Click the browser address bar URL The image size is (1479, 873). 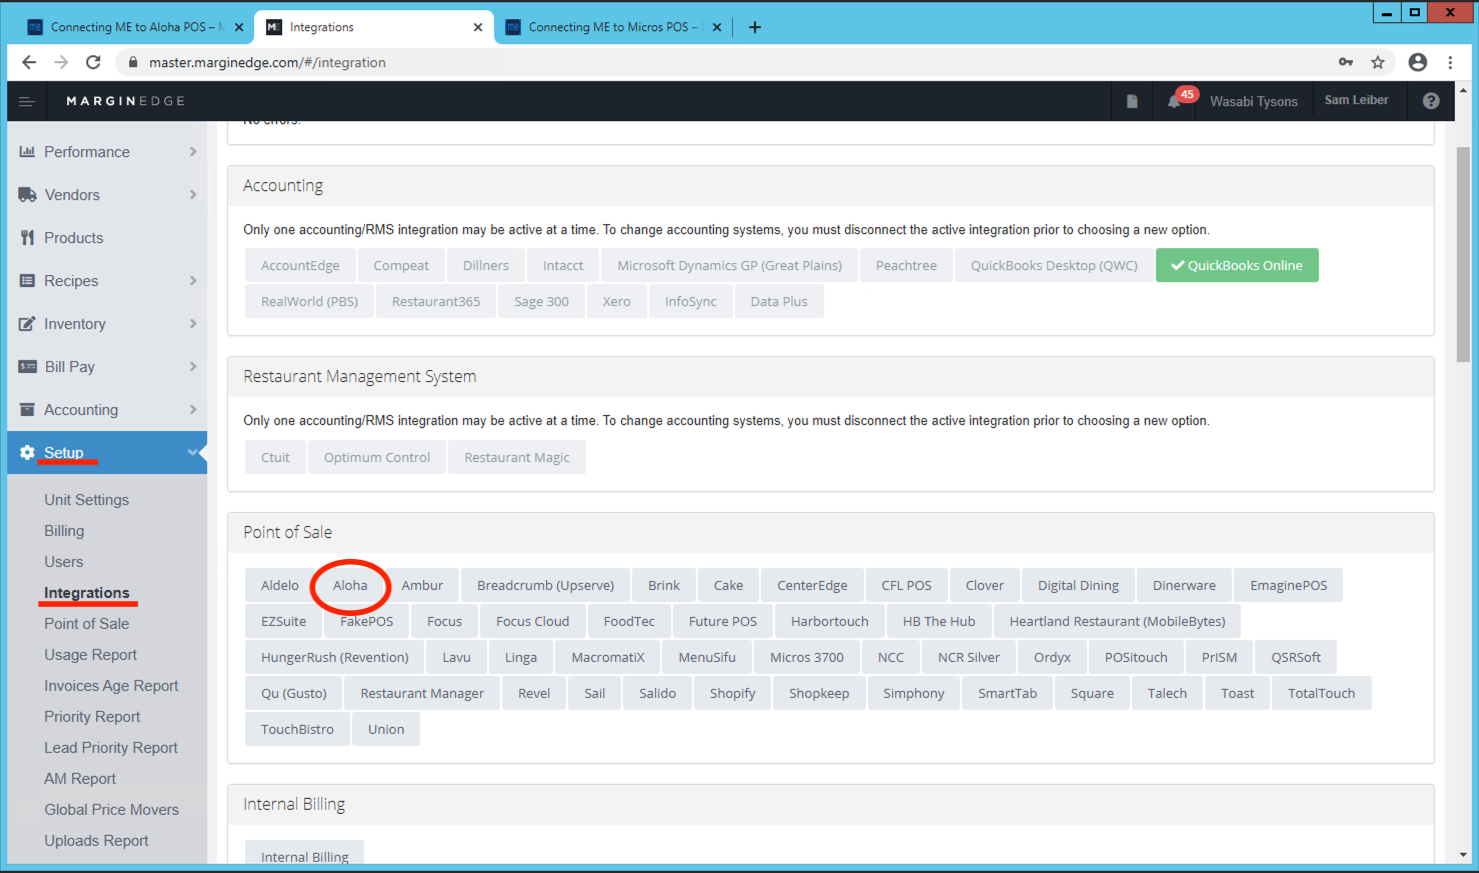click(267, 62)
